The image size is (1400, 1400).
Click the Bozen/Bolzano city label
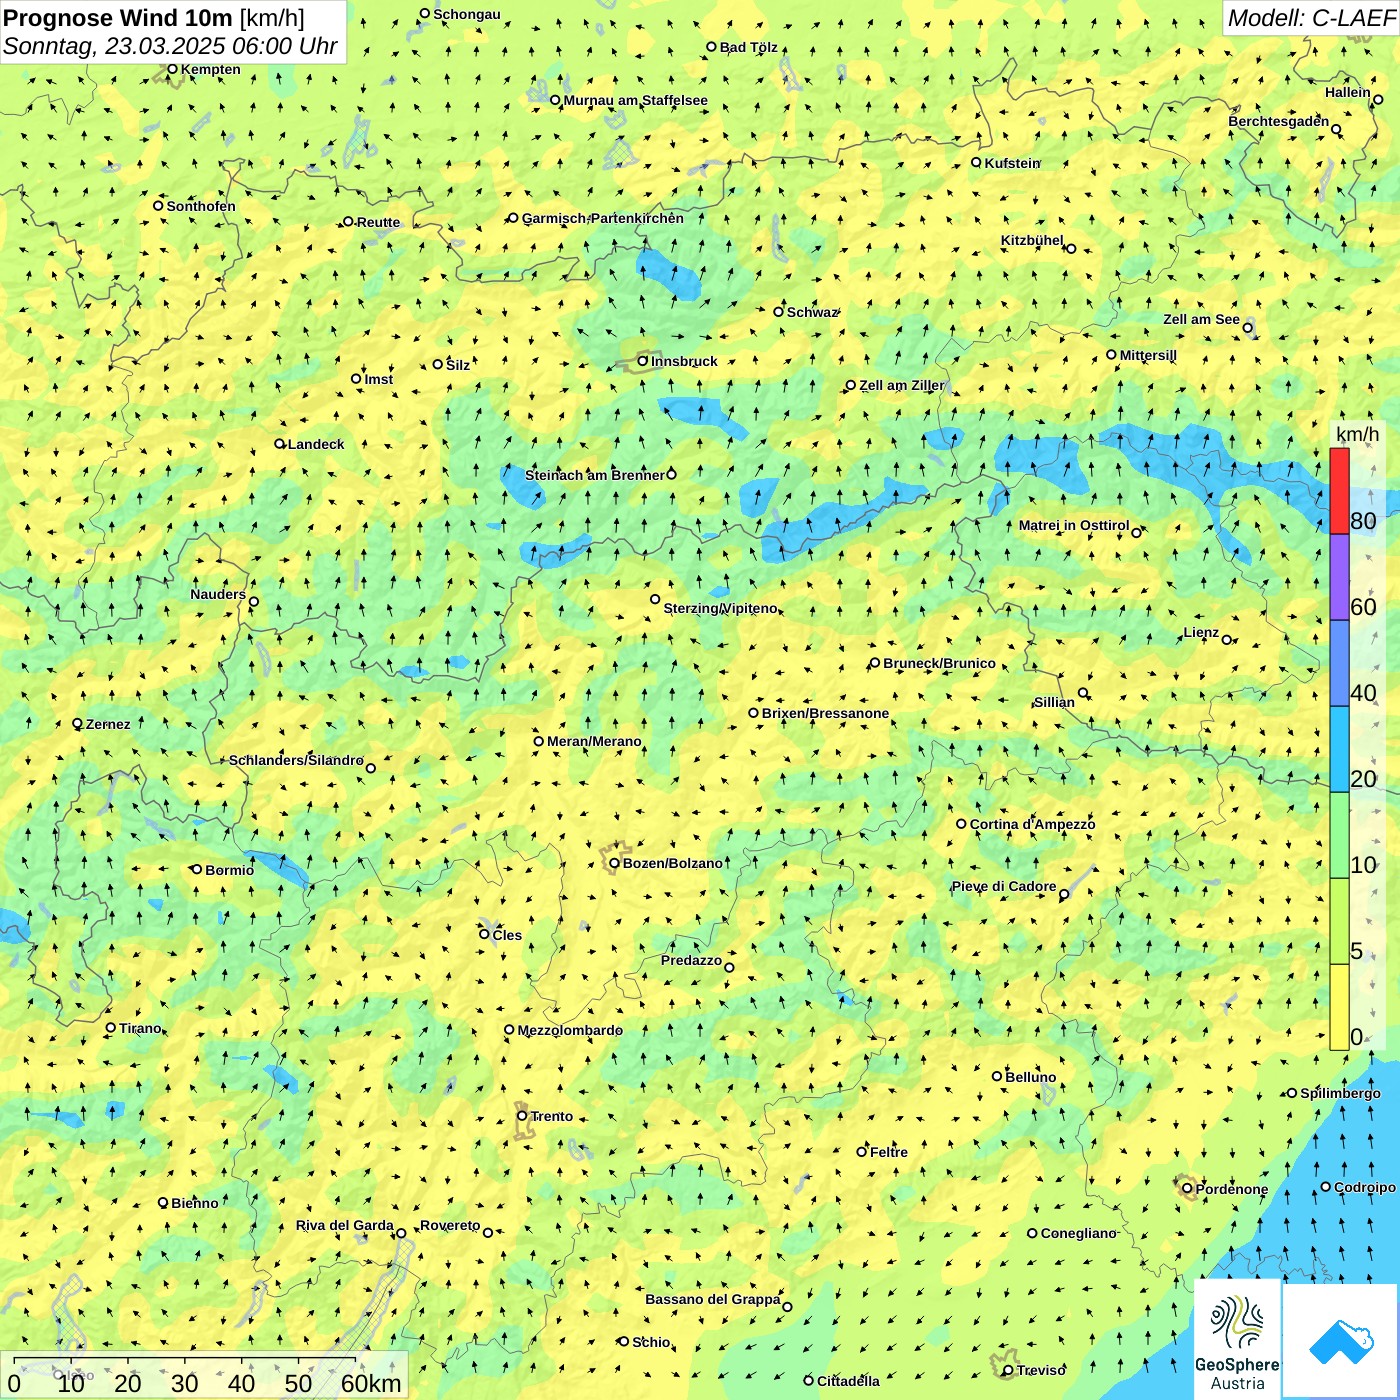672,863
